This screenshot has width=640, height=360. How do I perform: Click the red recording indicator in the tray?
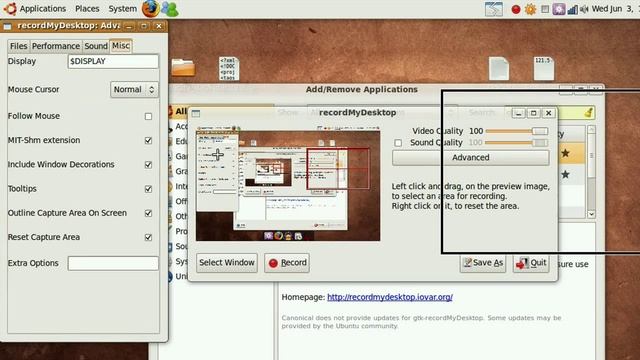516,9
